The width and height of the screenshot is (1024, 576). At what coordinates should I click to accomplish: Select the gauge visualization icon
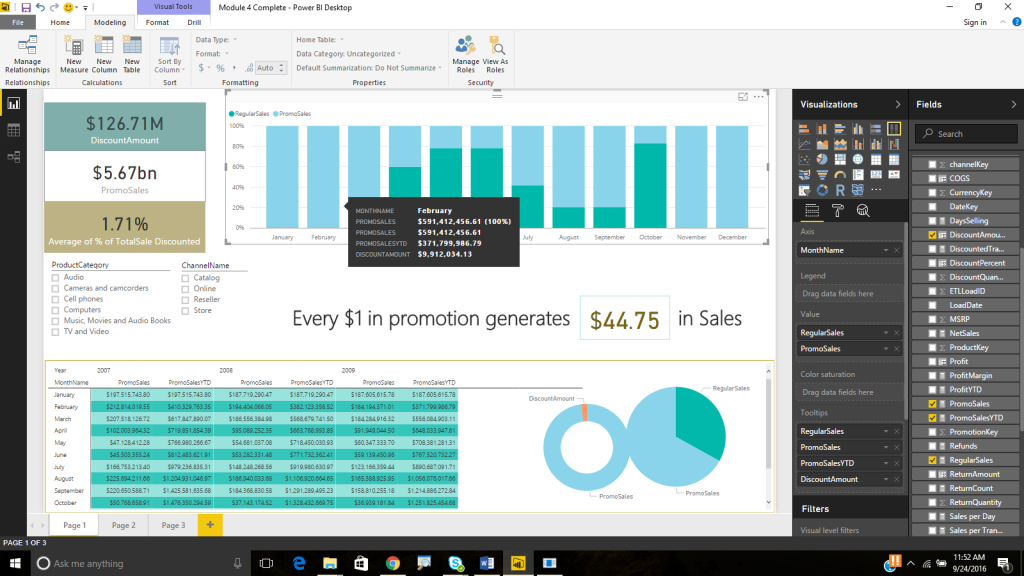pyautogui.click(x=840, y=174)
